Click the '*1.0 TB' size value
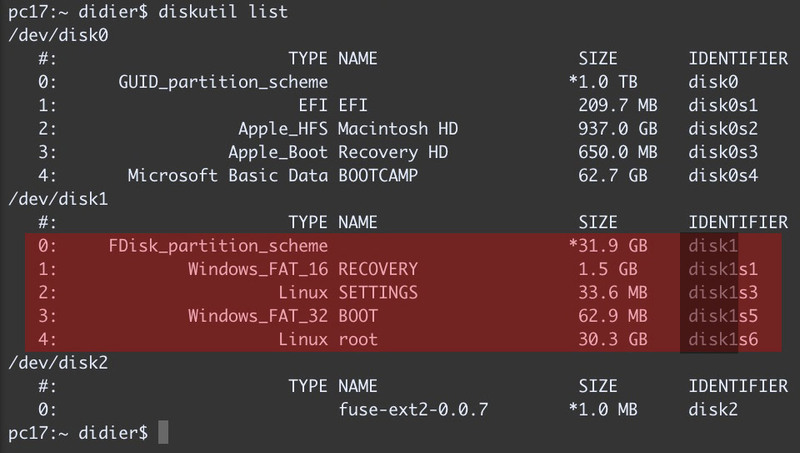800x453 pixels. coord(603,82)
